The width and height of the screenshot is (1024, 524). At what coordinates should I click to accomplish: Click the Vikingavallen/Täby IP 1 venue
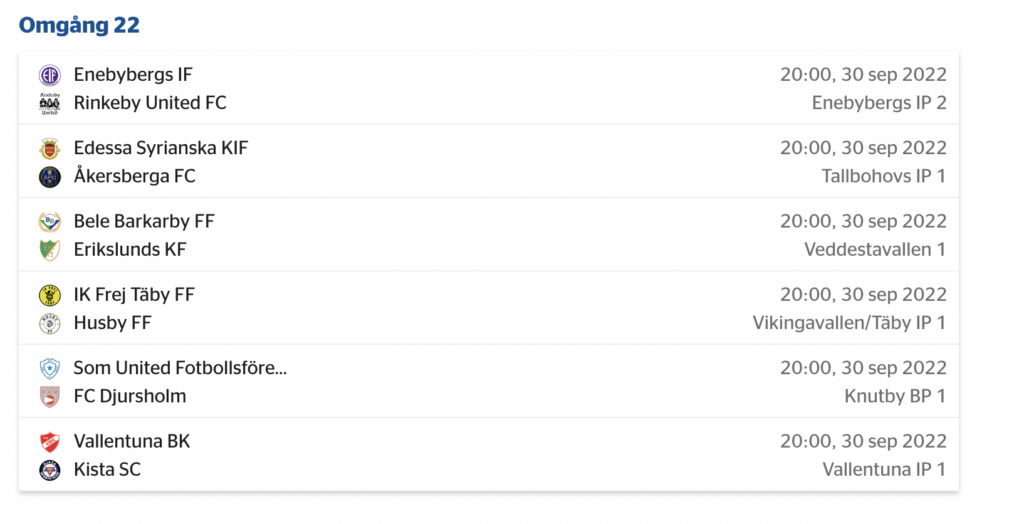click(849, 323)
